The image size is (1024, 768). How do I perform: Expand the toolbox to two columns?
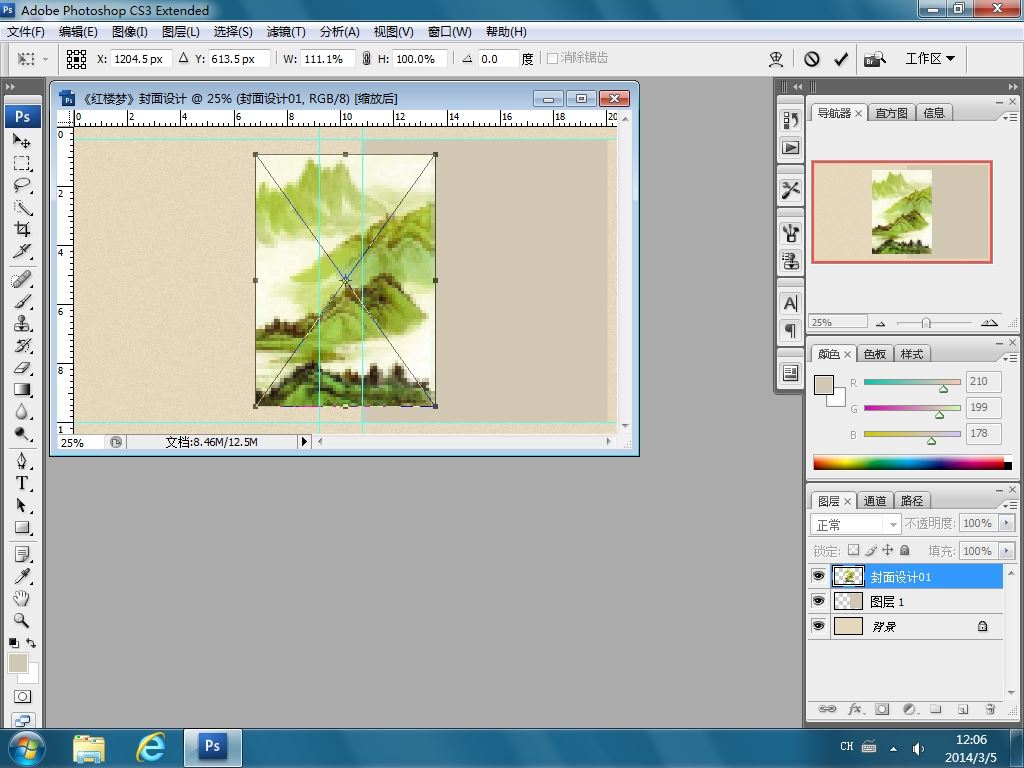10,86
